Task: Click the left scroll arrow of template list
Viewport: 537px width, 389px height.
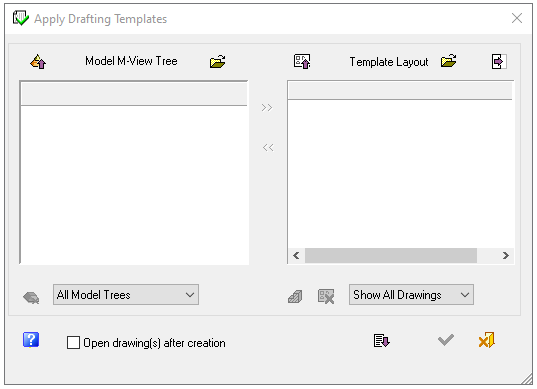Action: (x=296, y=255)
